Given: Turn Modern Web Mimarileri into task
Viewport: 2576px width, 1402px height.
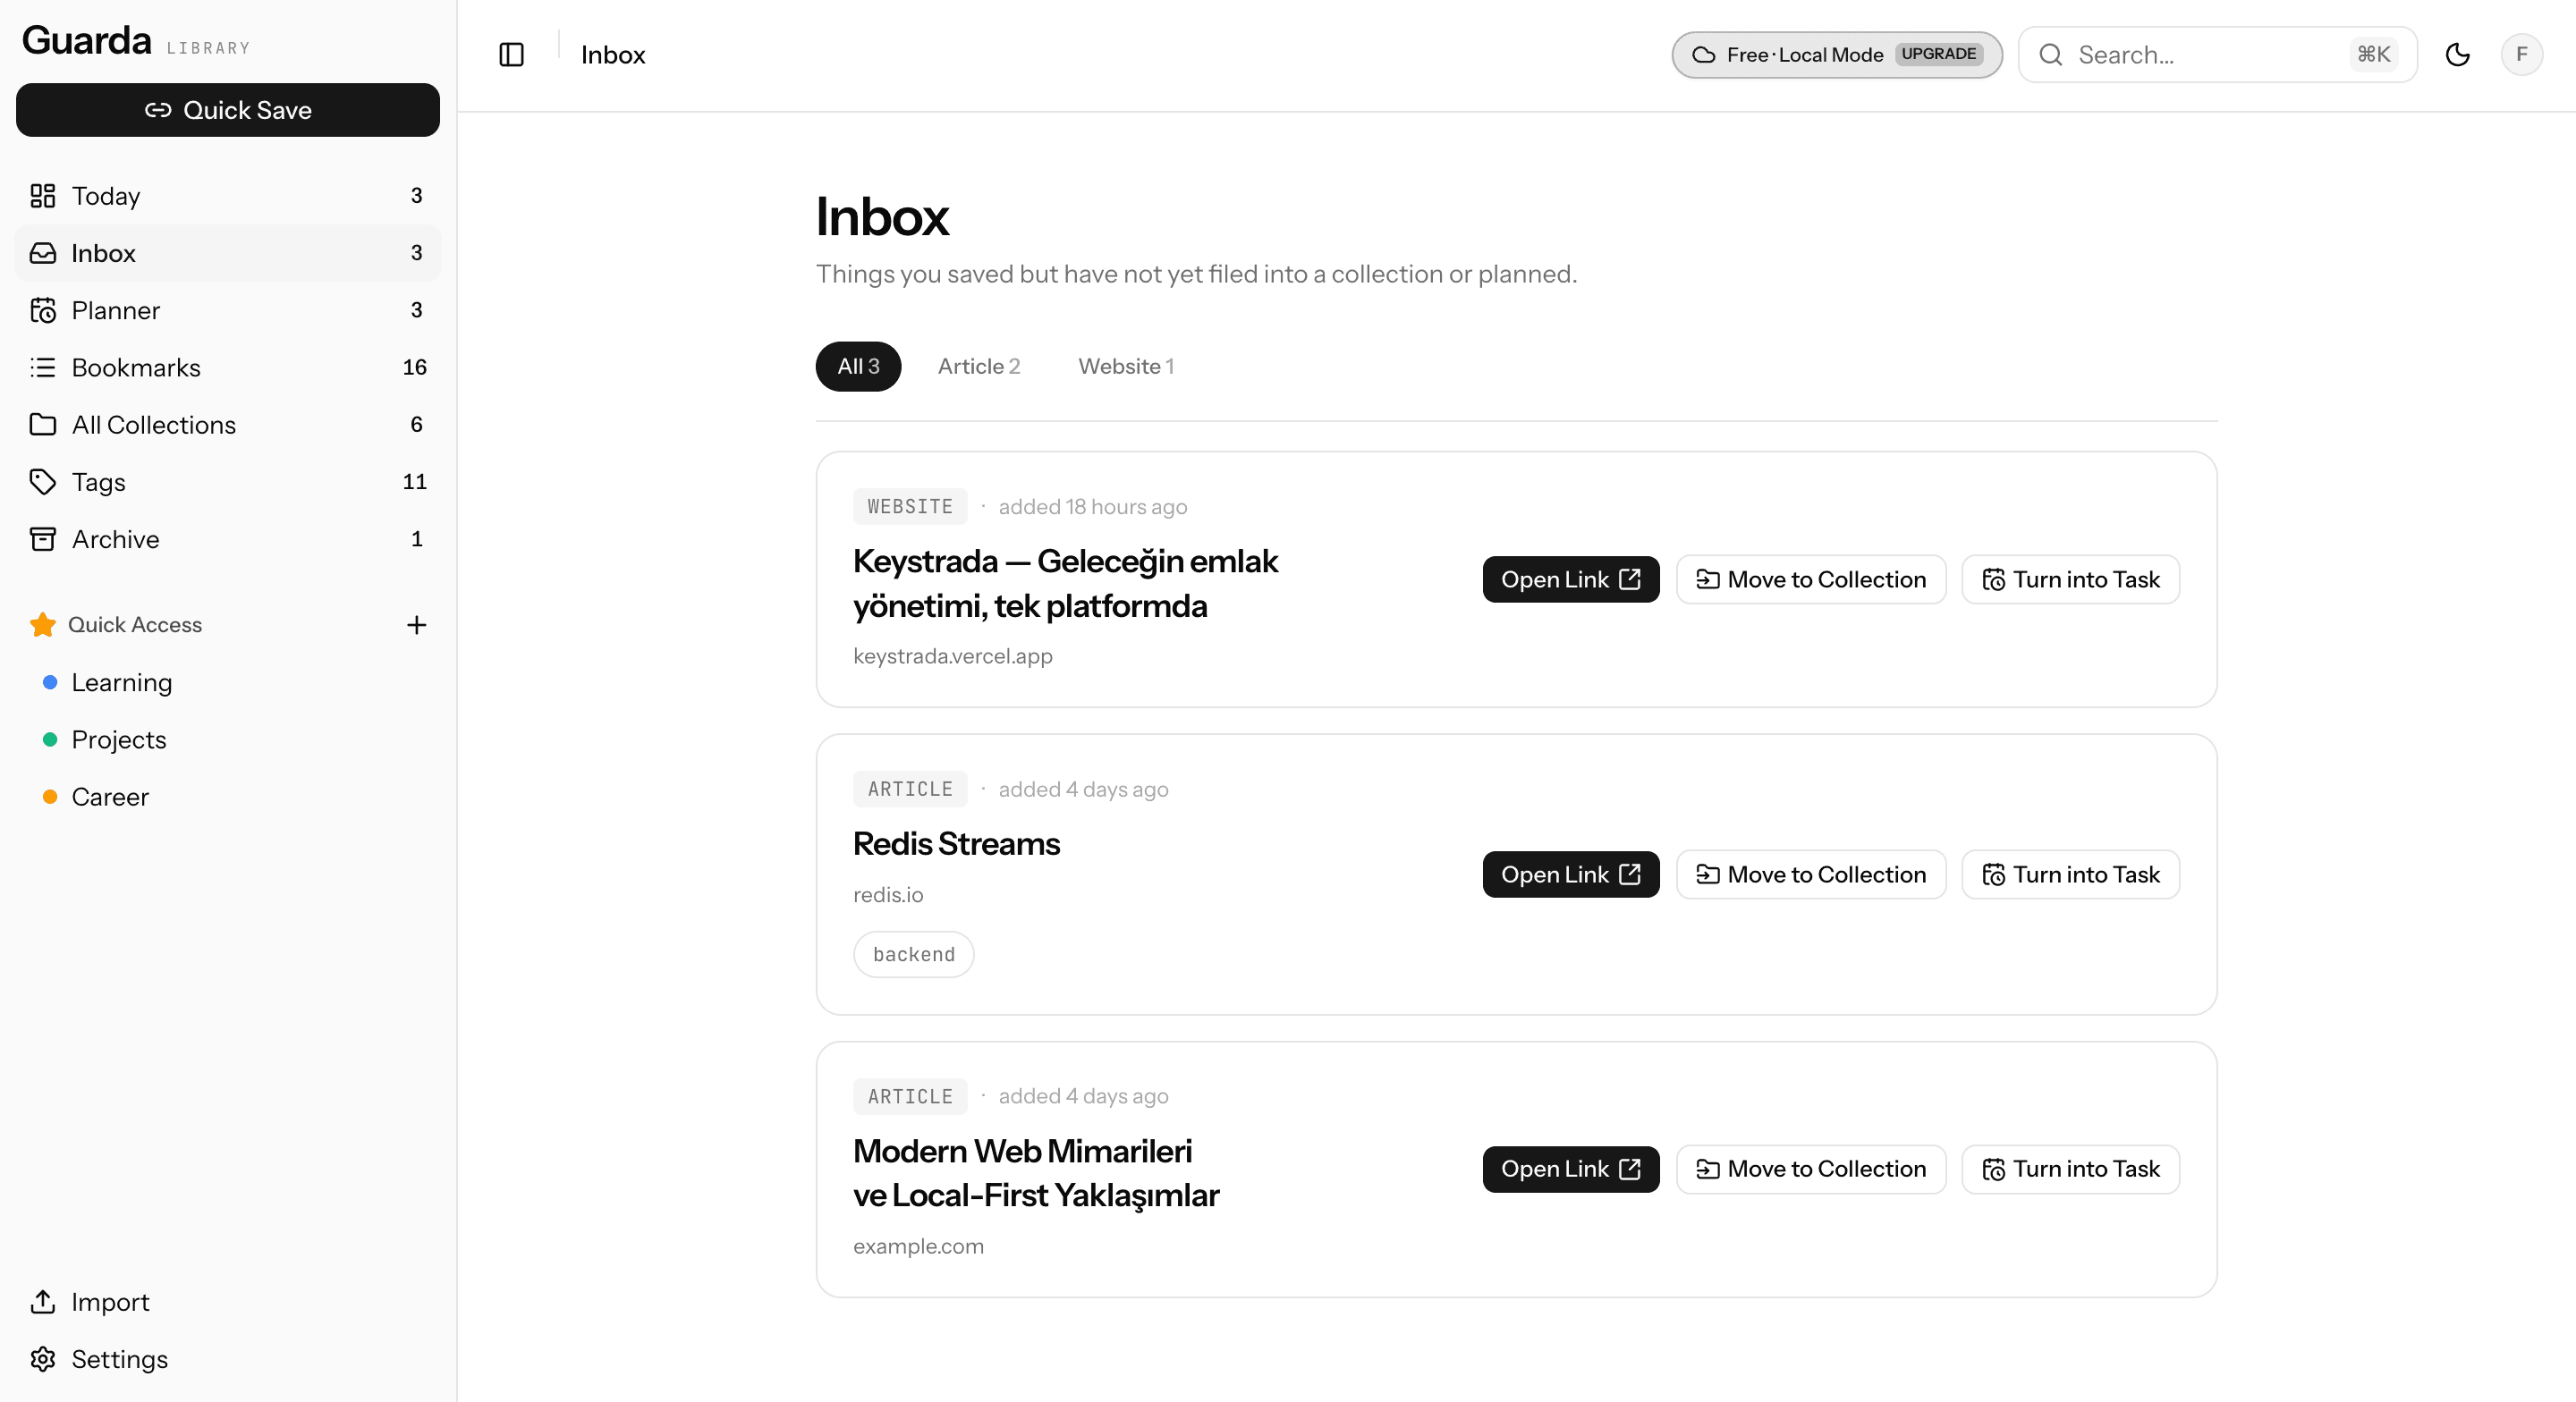Looking at the screenshot, I should [2070, 1170].
